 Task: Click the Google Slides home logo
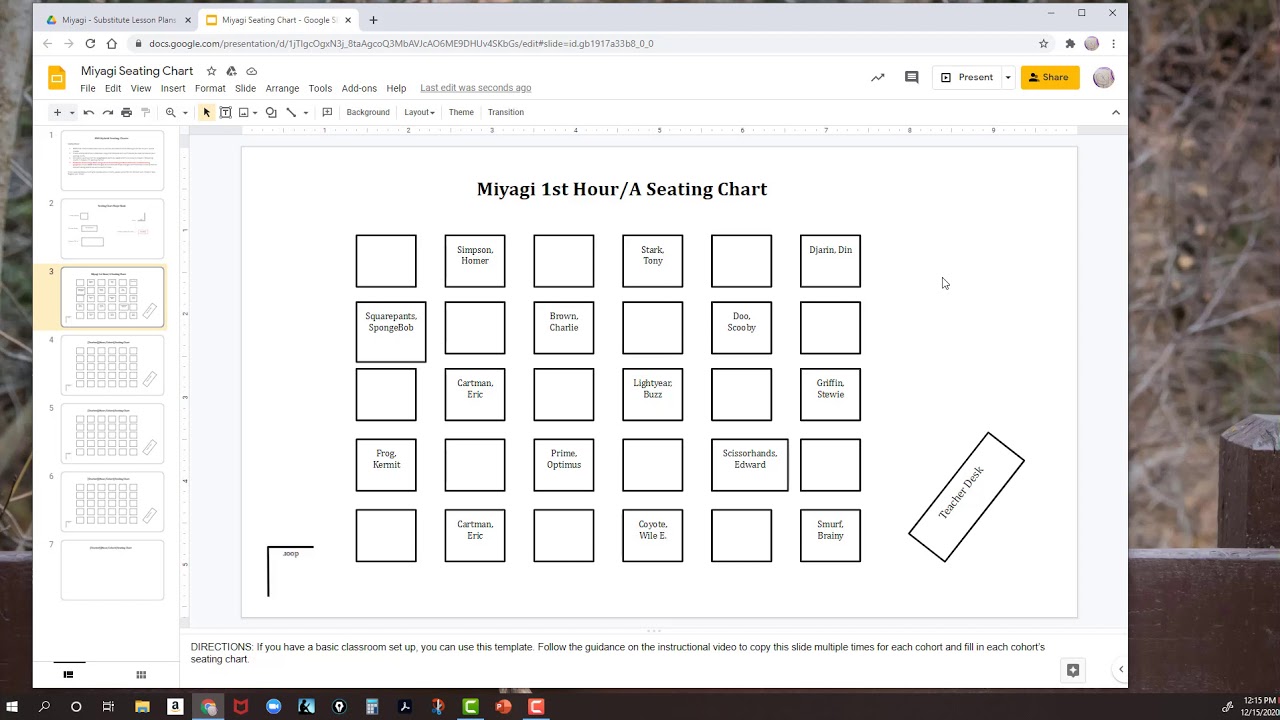(58, 78)
